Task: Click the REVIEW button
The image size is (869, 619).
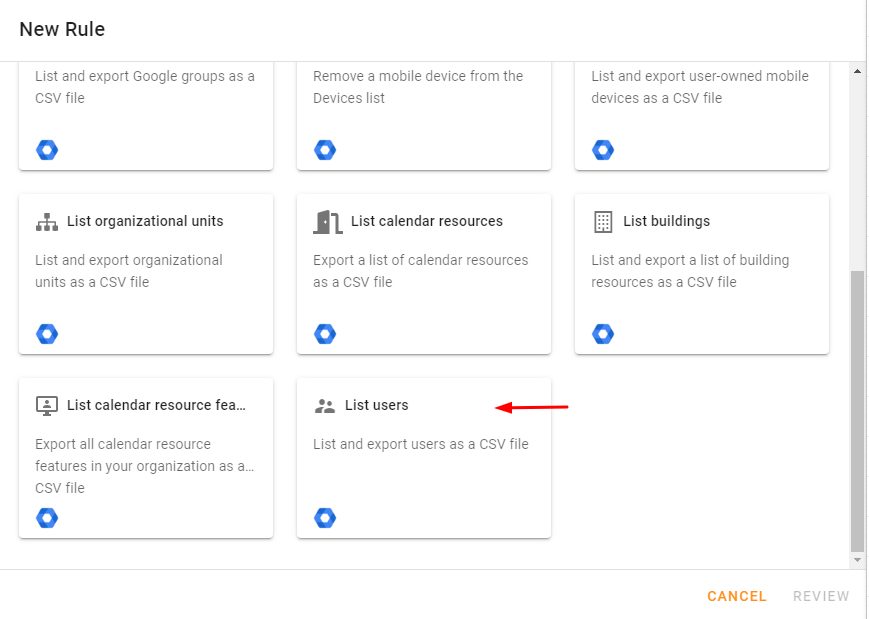Action: [821, 596]
